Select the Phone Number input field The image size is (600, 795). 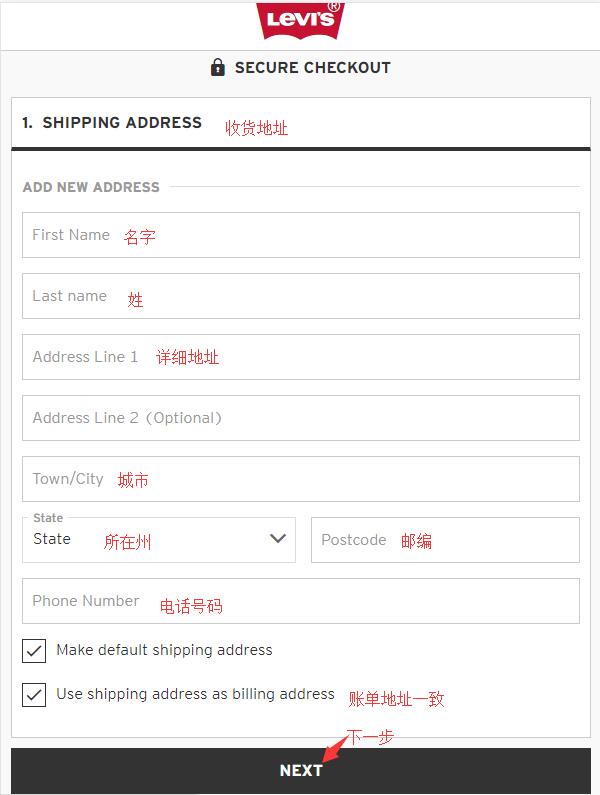301,601
